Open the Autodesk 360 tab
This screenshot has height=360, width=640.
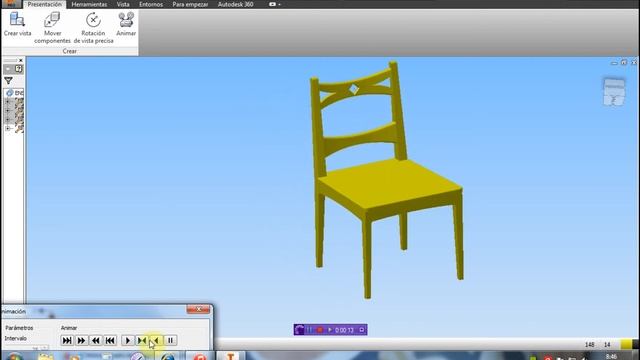click(x=236, y=4)
